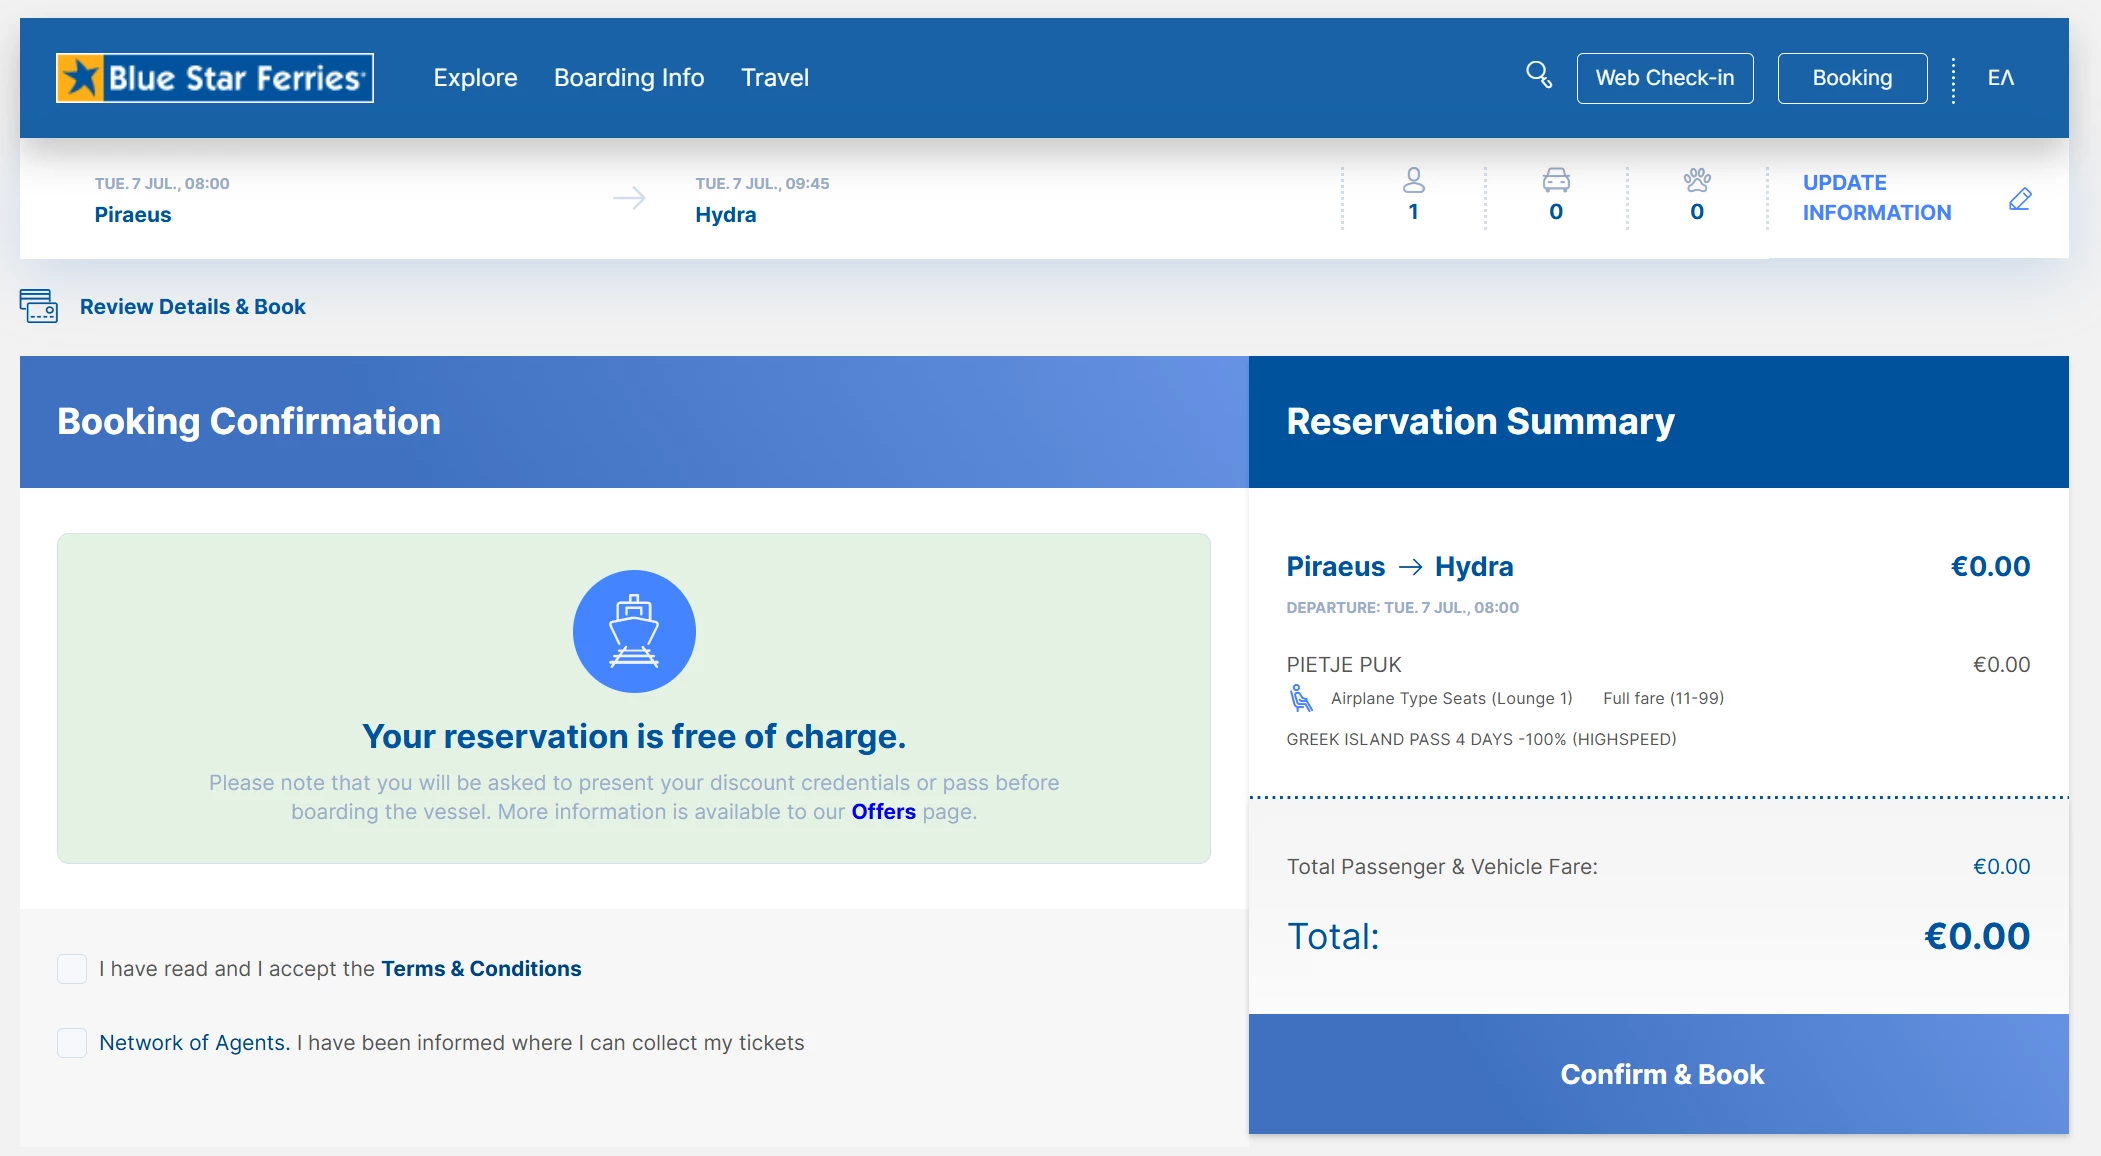This screenshot has width=2101, height=1156.
Task: Open the Travel menu
Action: coord(774,78)
